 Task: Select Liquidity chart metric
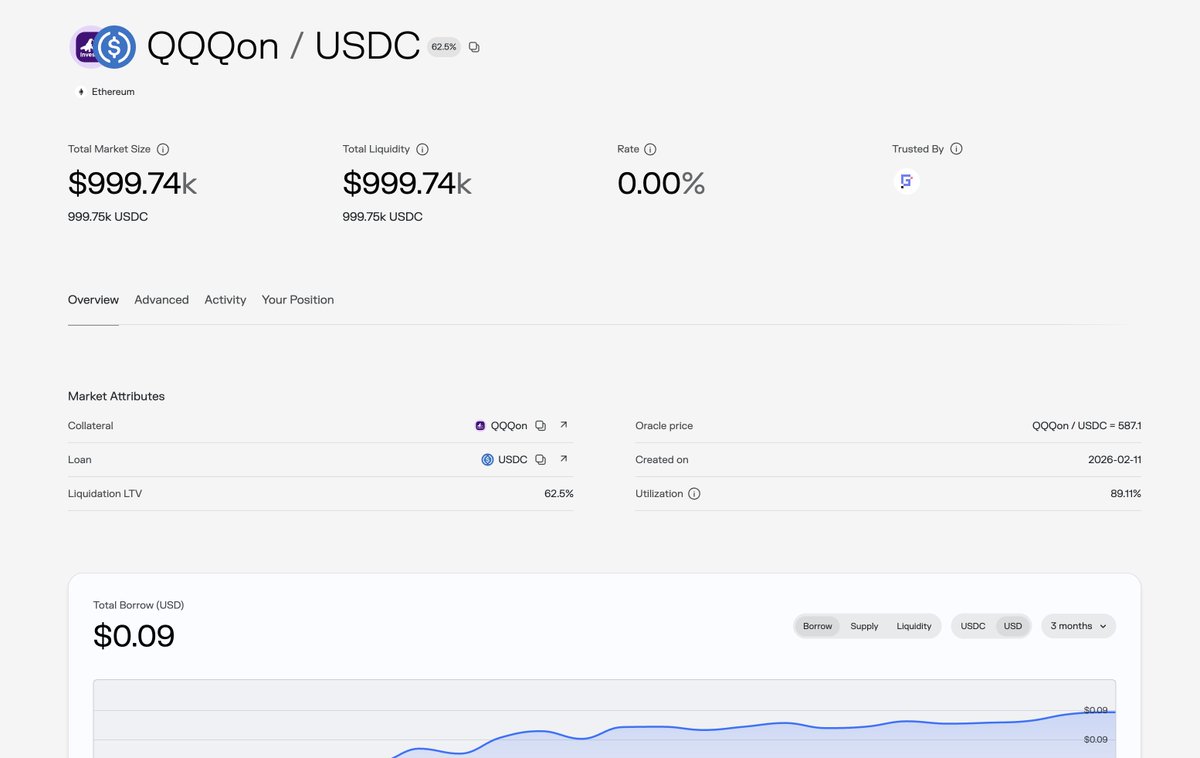coord(914,626)
